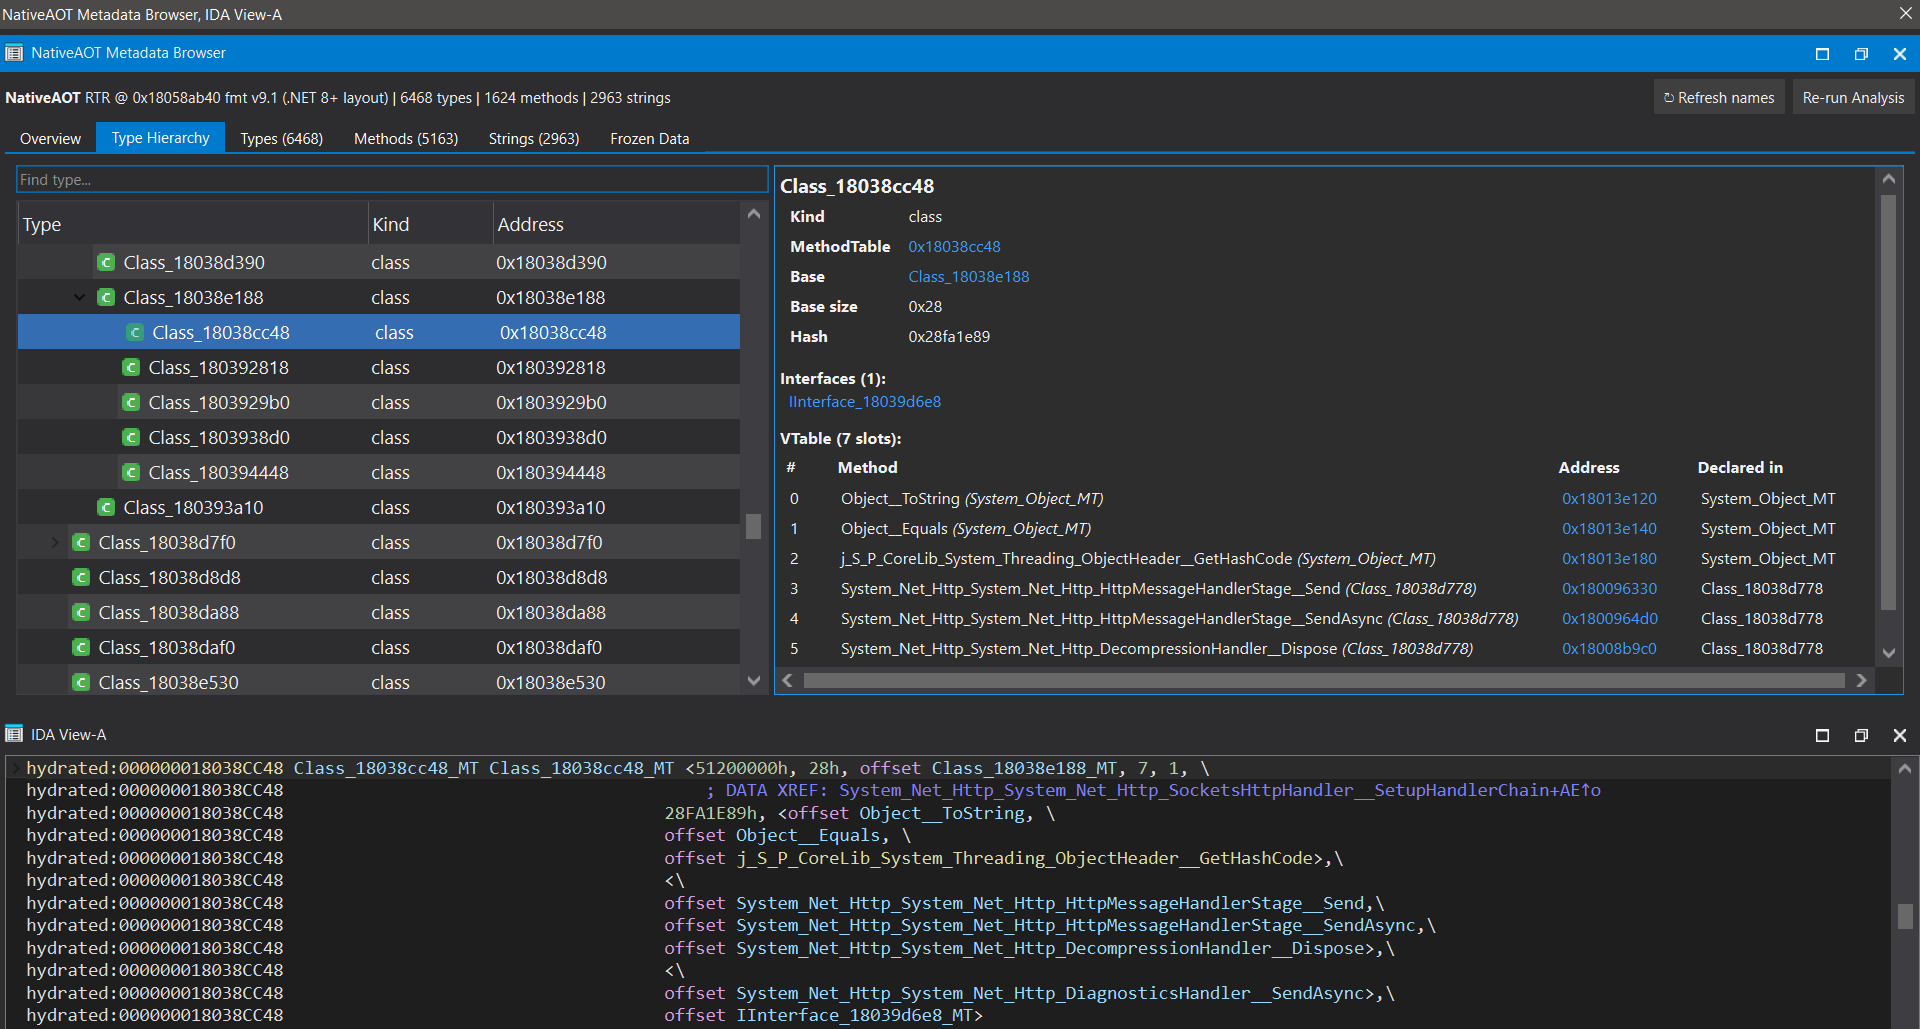Select the Class_18038da88 tree row
1920x1029 pixels.
pos(379,613)
